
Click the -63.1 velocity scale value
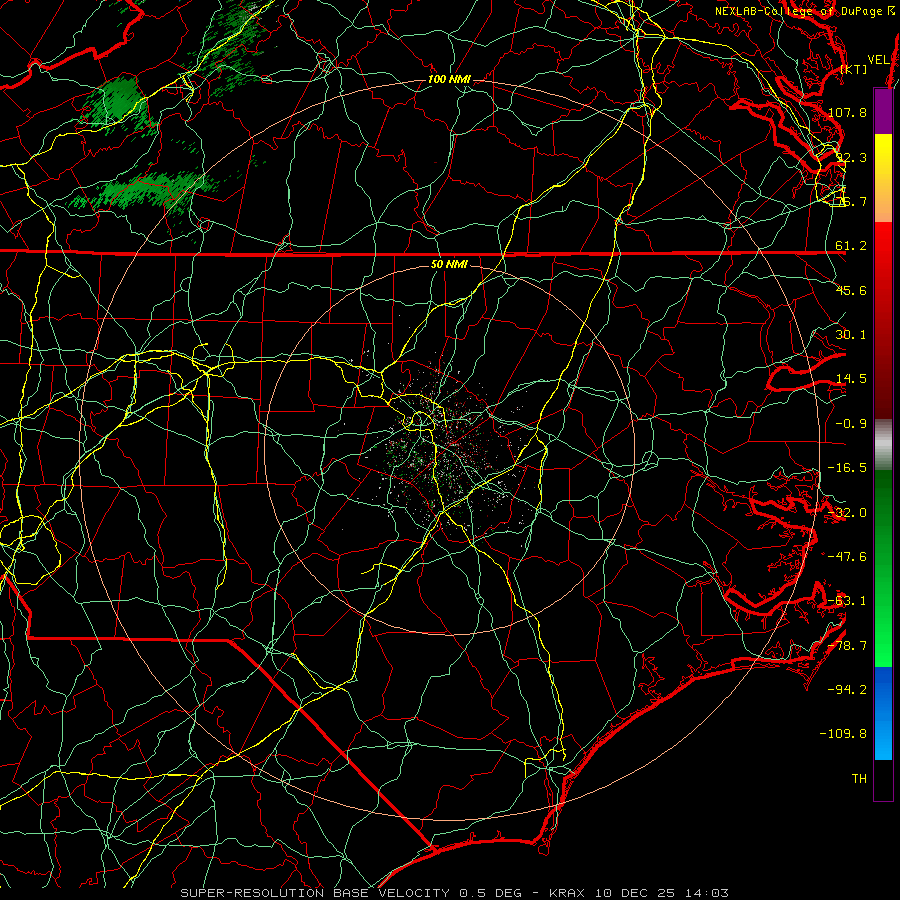[847, 601]
